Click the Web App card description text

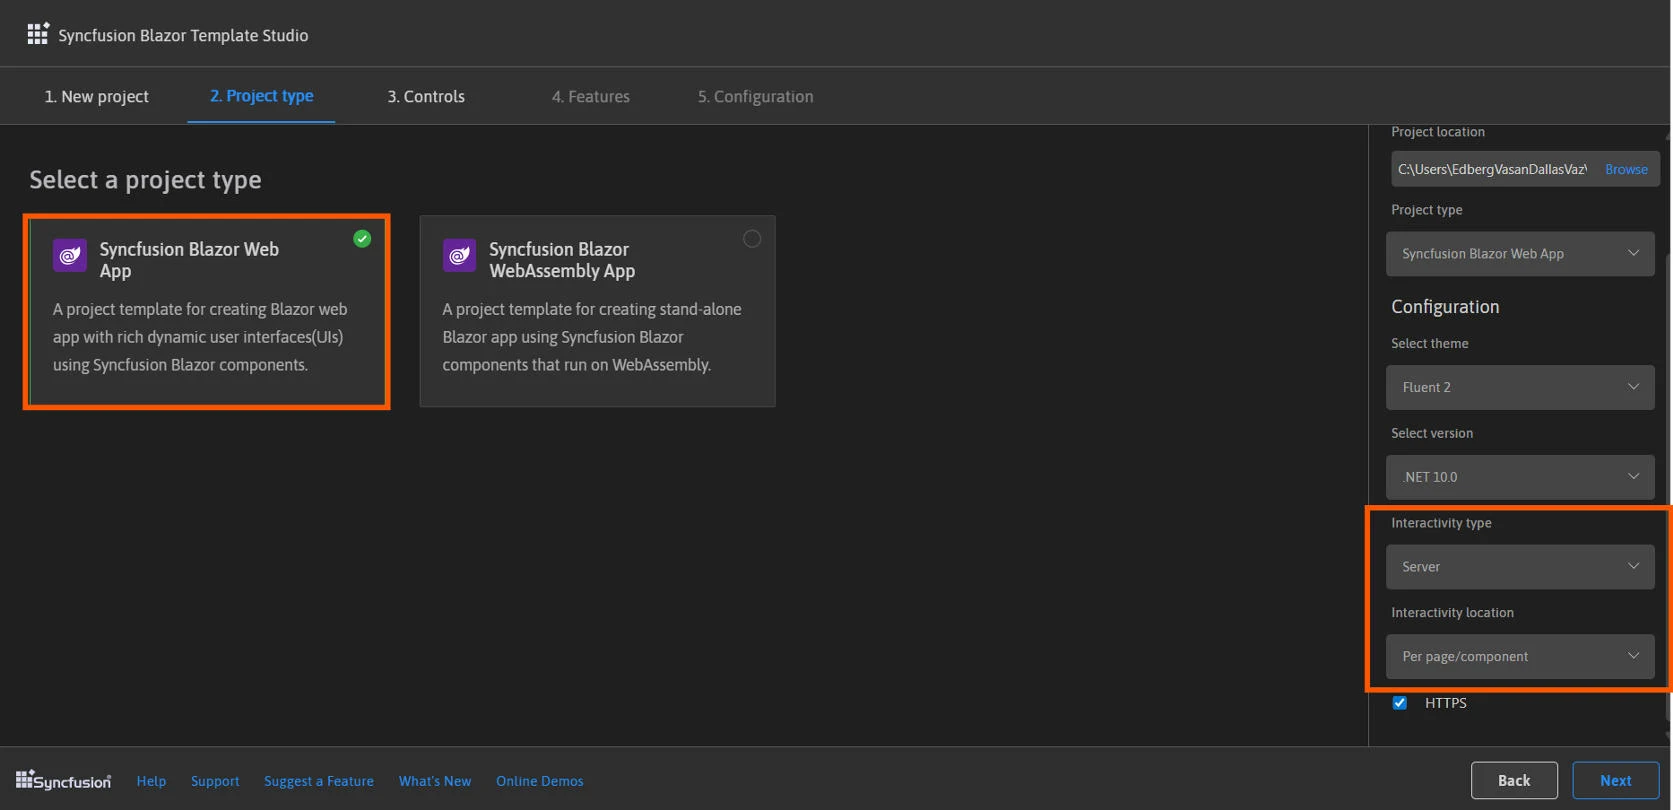pyautogui.click(x=200, y=337)
